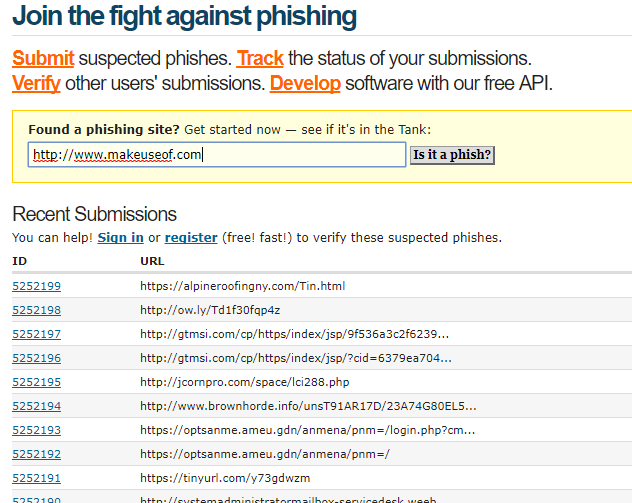Click the Sign in link

coord(120,237)
